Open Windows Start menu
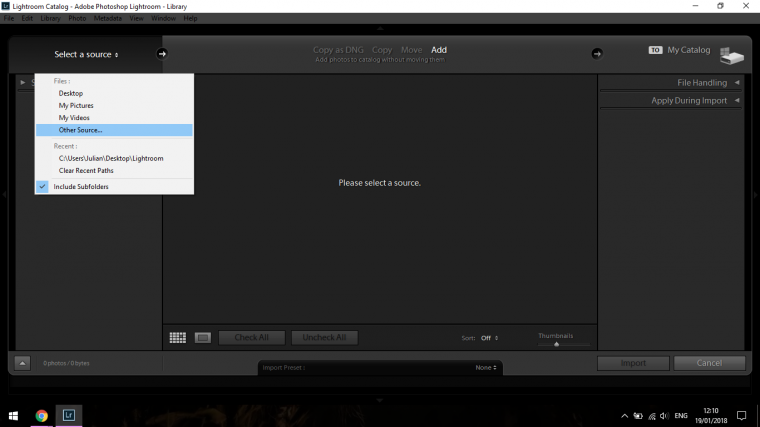 14,415
